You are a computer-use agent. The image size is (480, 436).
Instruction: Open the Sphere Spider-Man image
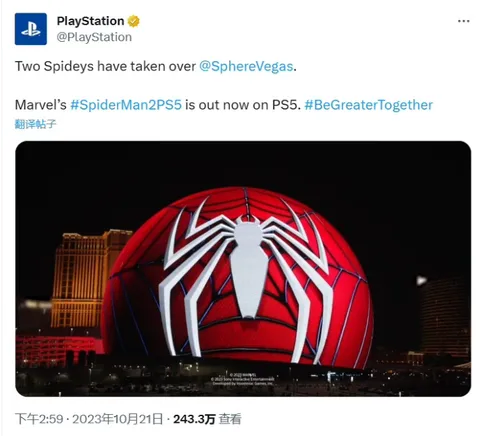coord(243,269)
